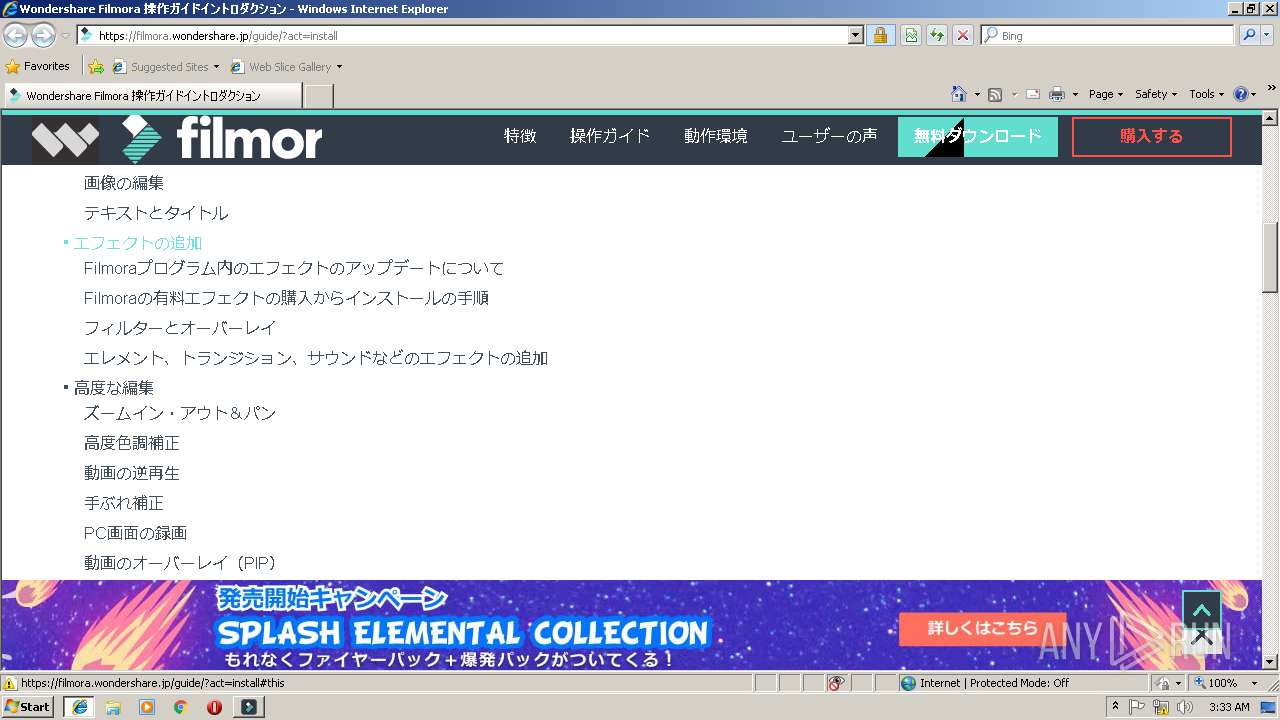Viewport: 1280px width, 720px height.
Task: Expand the Web Slice Gallery dropdown
Action: tap(339, 67)
